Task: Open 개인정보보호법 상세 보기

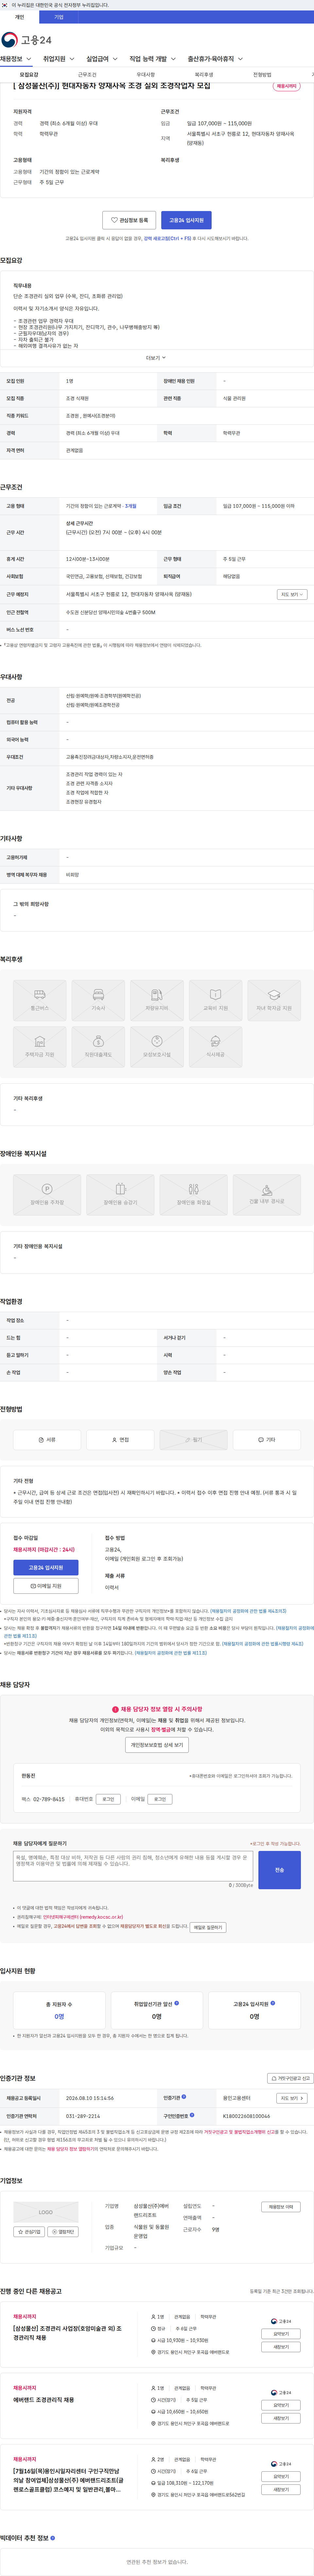Action: tap(157, 1745)
